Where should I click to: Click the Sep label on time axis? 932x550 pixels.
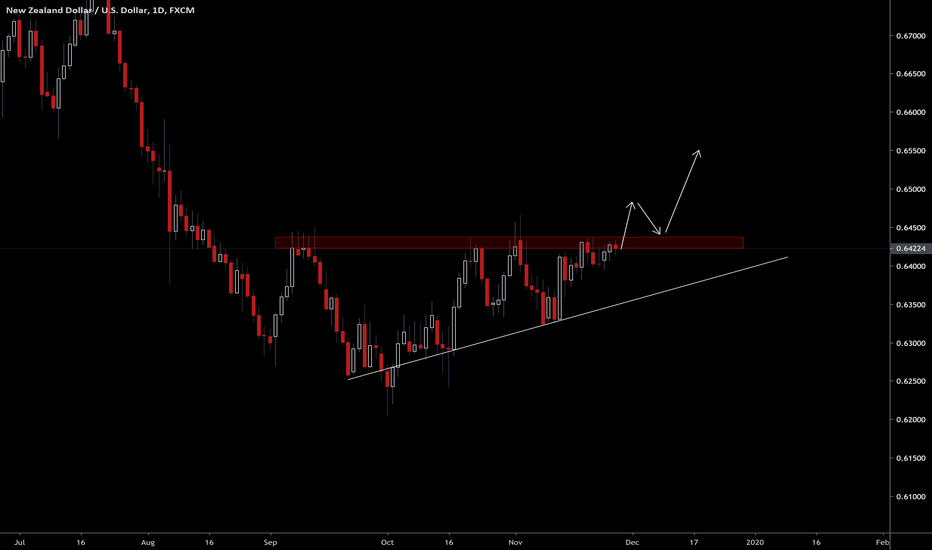point(269,540)
